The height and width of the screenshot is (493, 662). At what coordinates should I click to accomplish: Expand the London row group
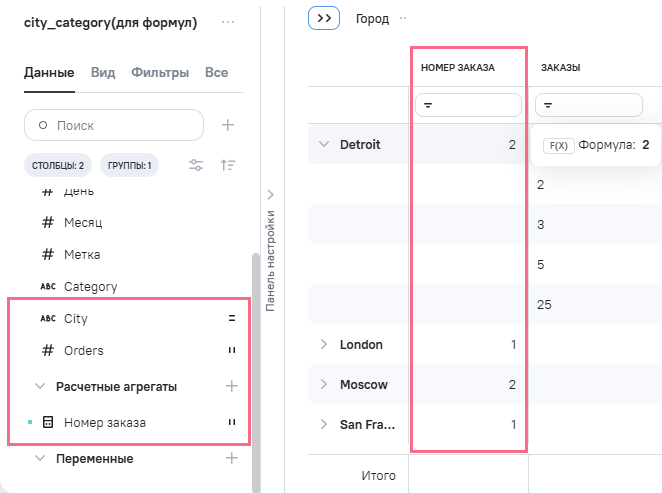click(323, 344)
